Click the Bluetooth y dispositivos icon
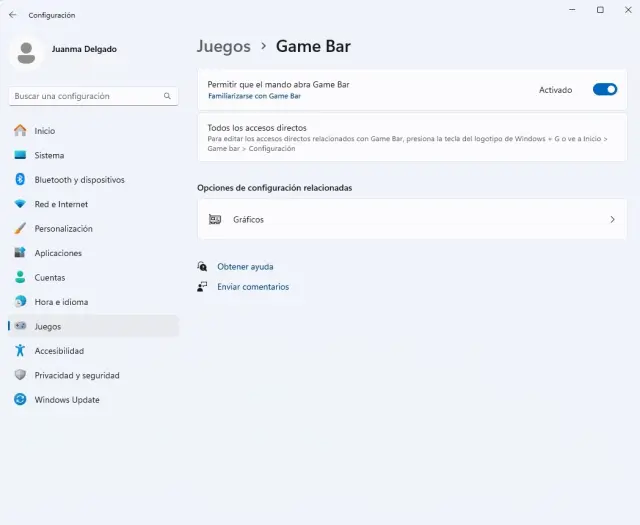Viewport: 640px width, 525px height. click(20, 180)
